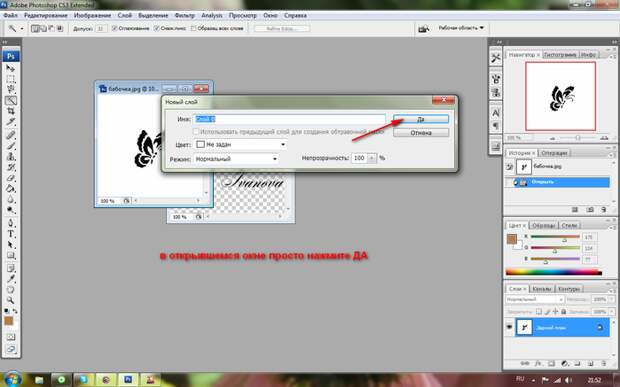Click the Отмена button
Viewport: 620px width, 387px height.
(421, 133)
